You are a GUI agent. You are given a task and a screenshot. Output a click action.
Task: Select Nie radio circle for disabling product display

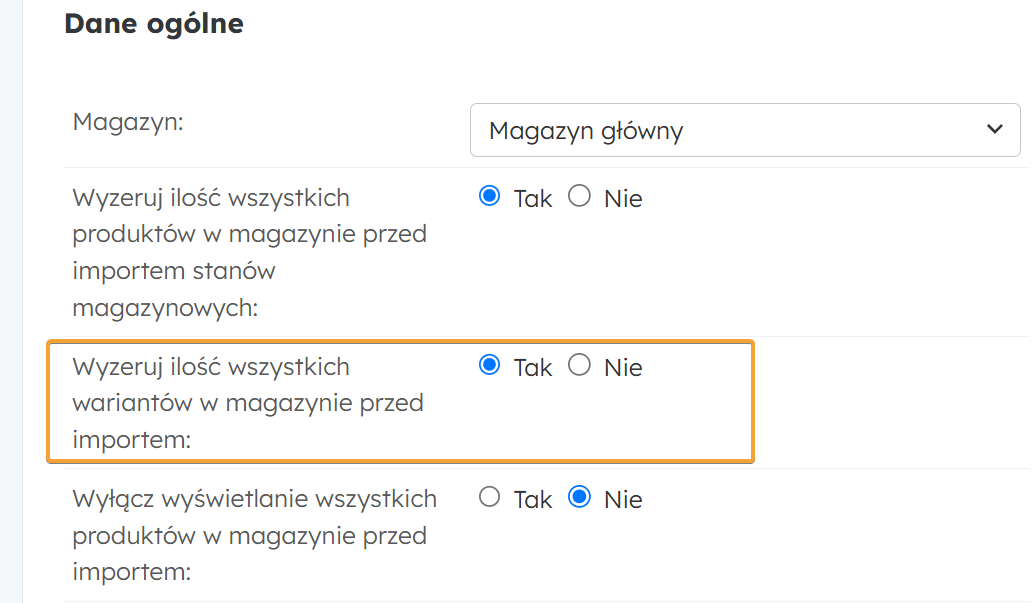click(579, 497)
